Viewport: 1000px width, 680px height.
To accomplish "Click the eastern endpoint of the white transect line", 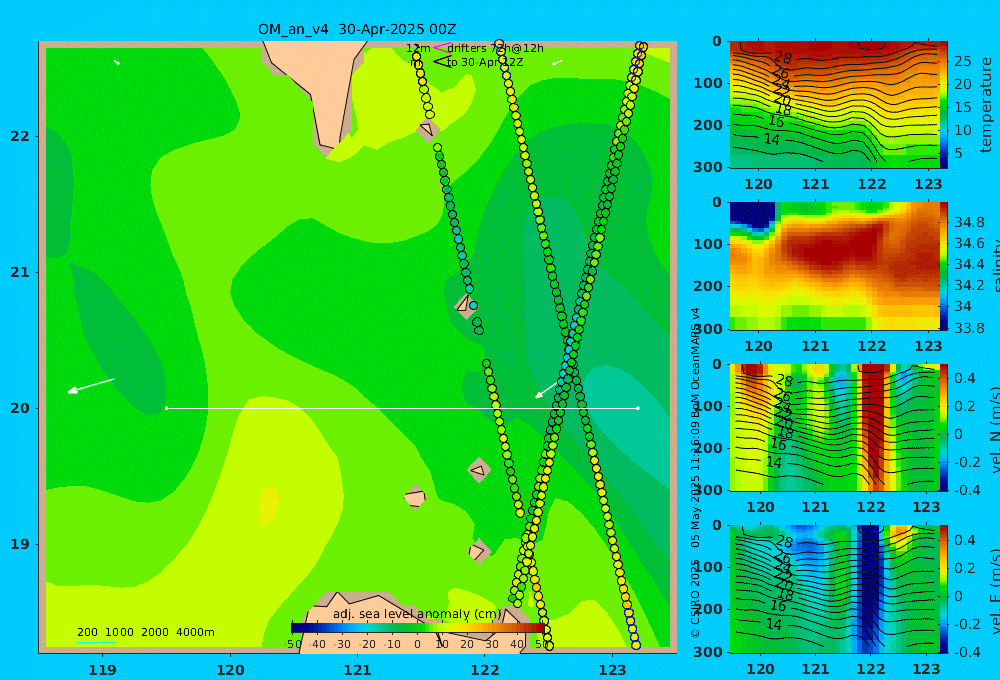I will [x=638, y=408].
